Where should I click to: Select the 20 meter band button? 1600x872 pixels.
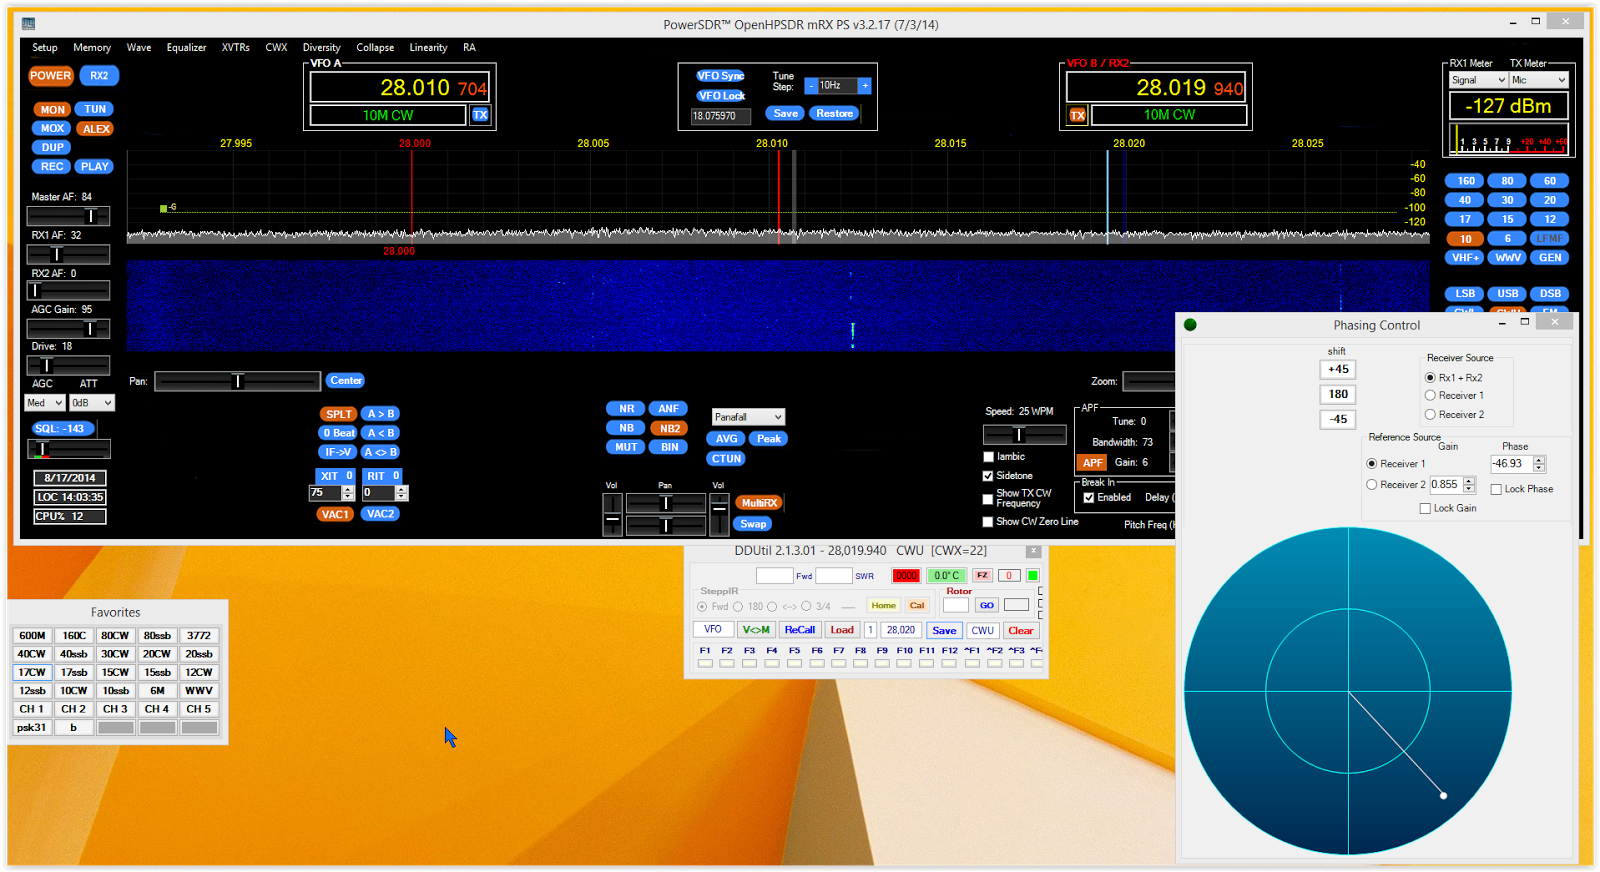[x=1549, y=200]
